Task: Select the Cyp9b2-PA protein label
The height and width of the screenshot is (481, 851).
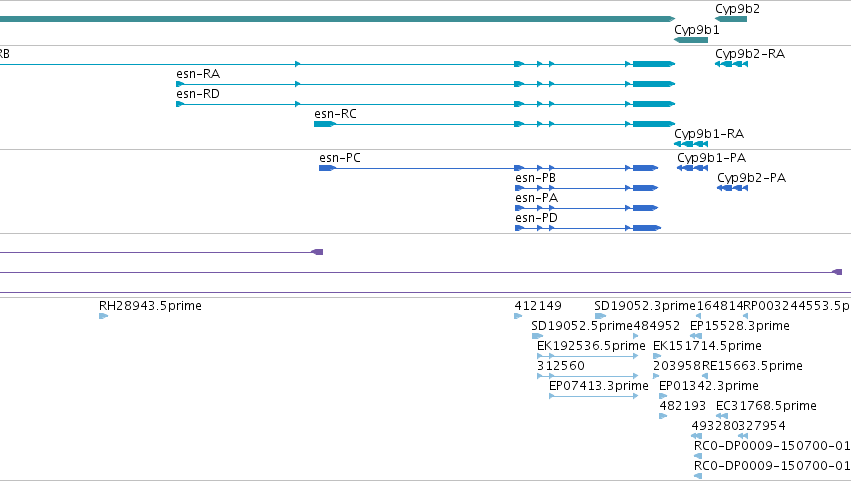Action: click(x=751, y=178)
